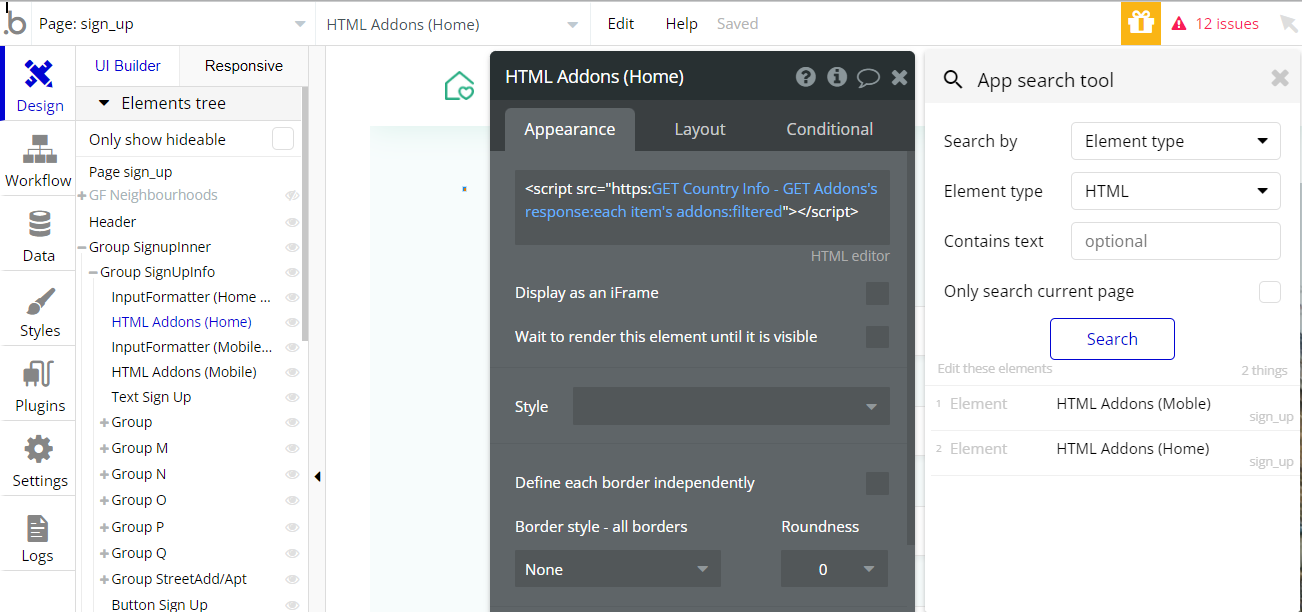Image resolution: width=1302 pixels, height=612 pixels.
Task: Open the Roundness value dropdown
Action: point(834,569)
